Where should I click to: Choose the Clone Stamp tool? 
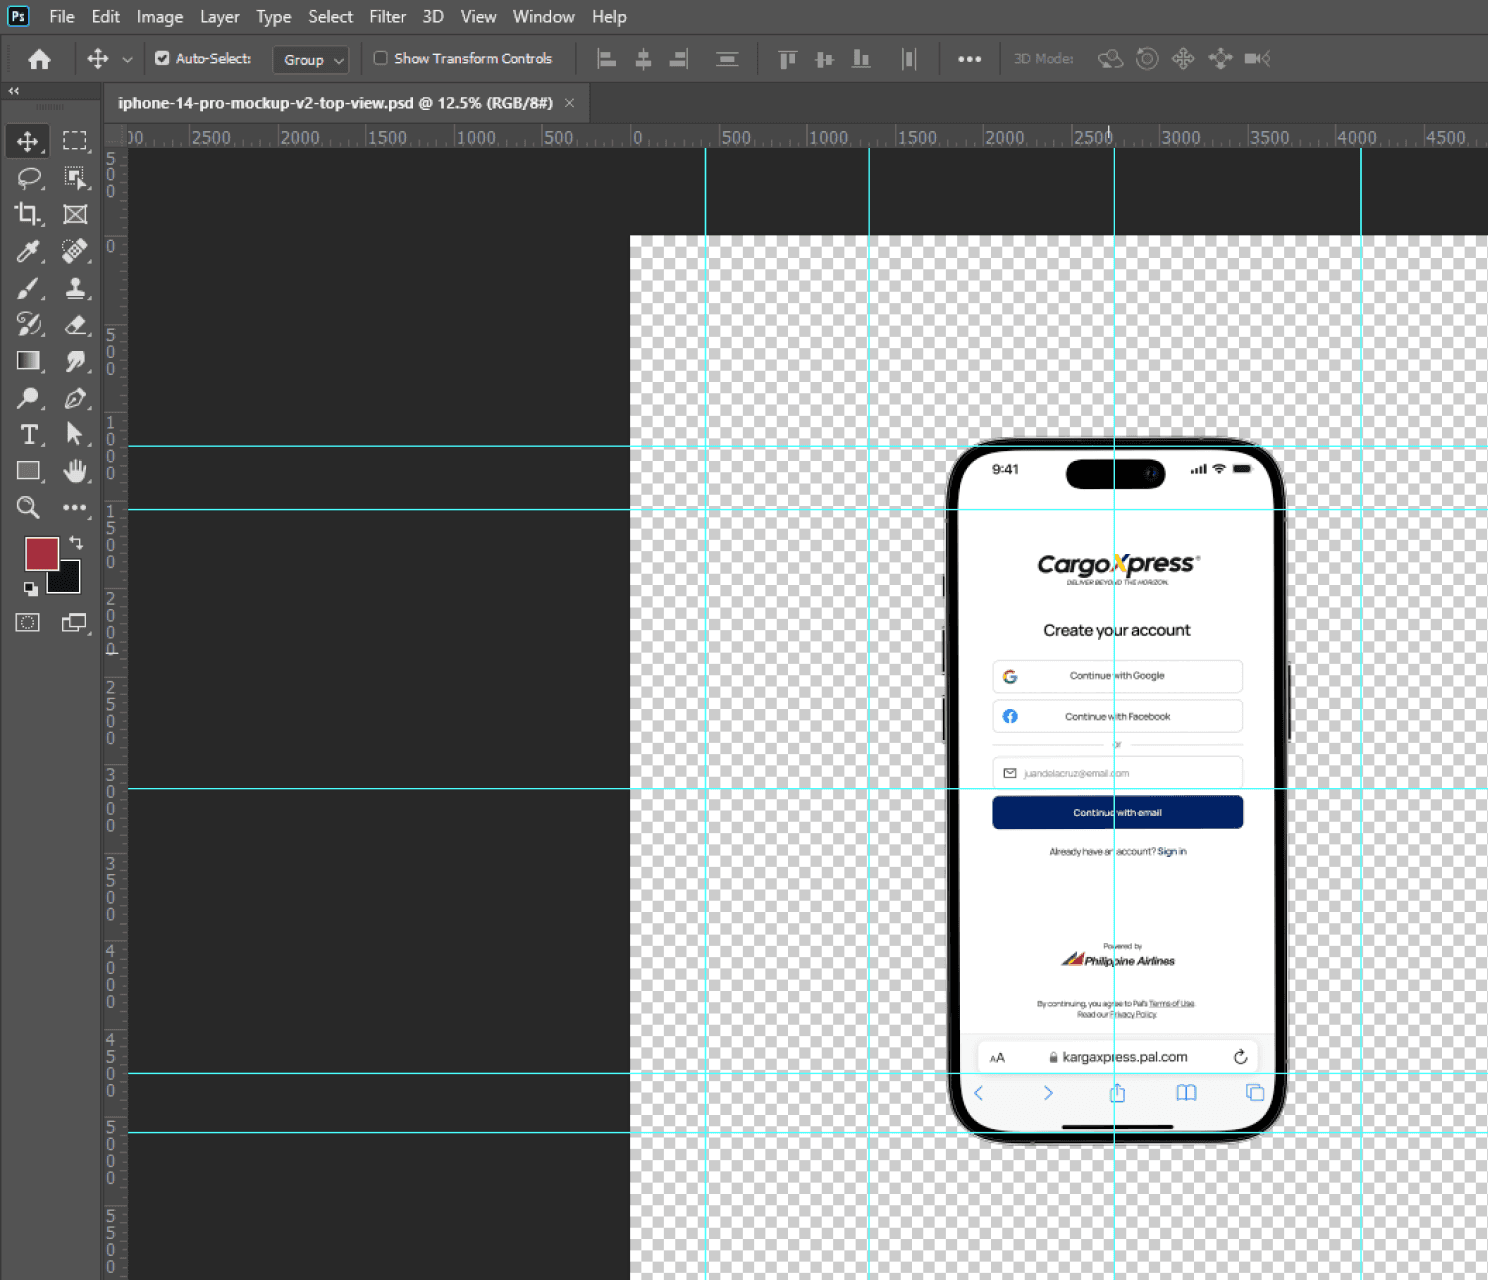point(75,289)
